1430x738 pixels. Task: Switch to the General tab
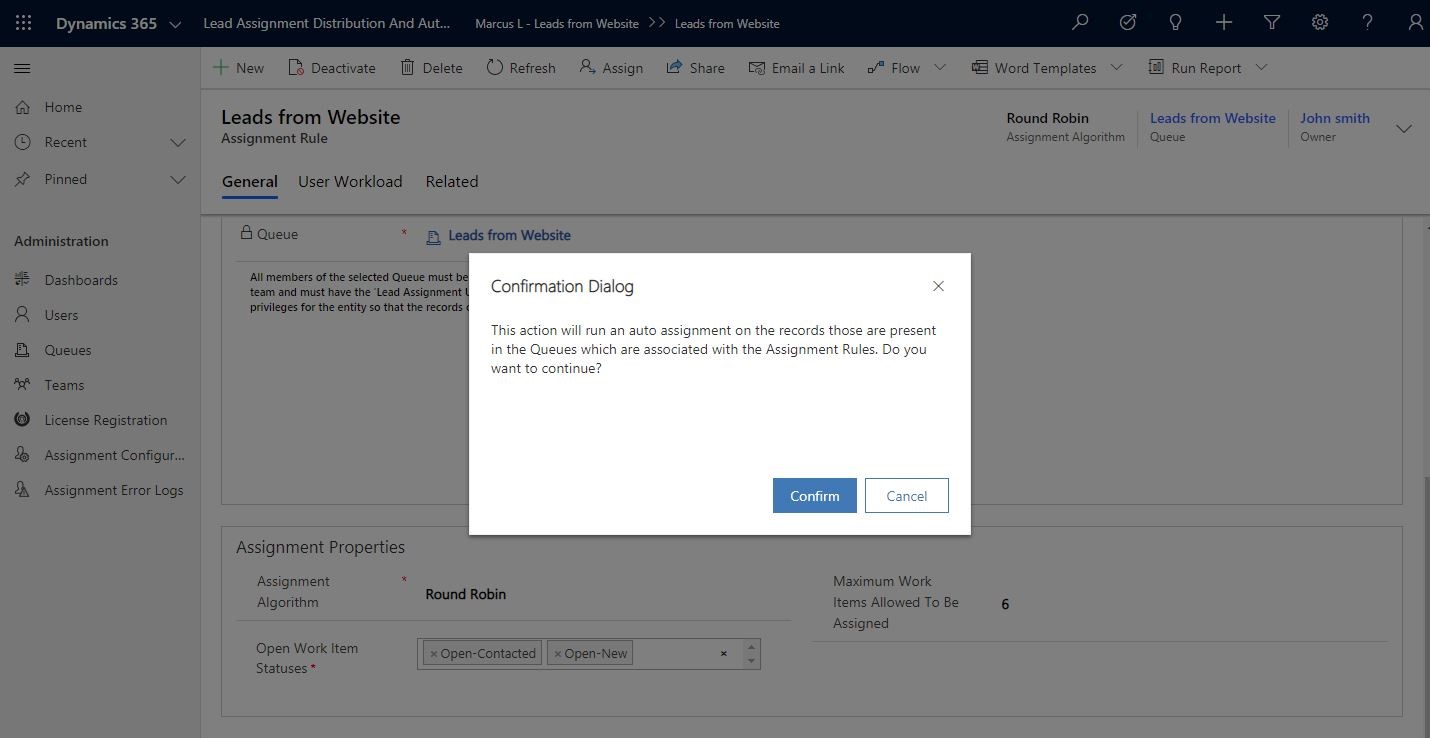pos(250,182)
